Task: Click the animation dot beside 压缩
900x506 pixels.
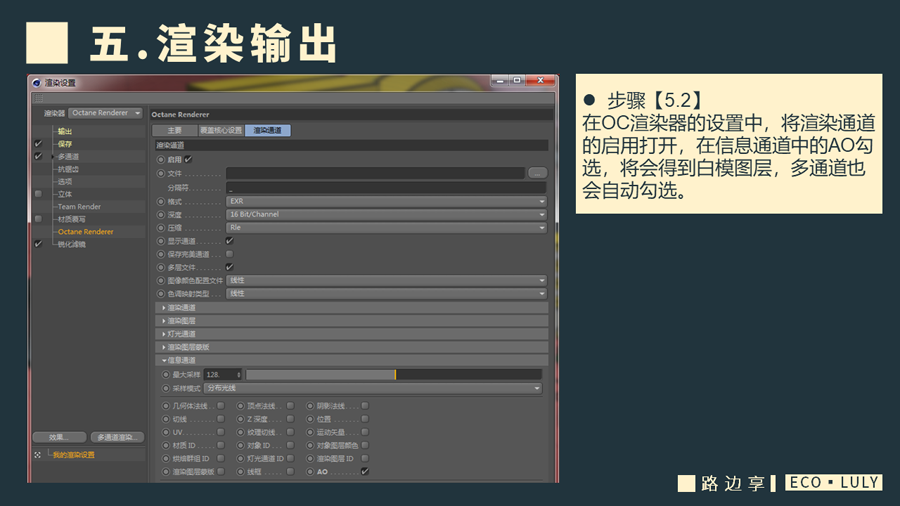Action: (161, 228)
